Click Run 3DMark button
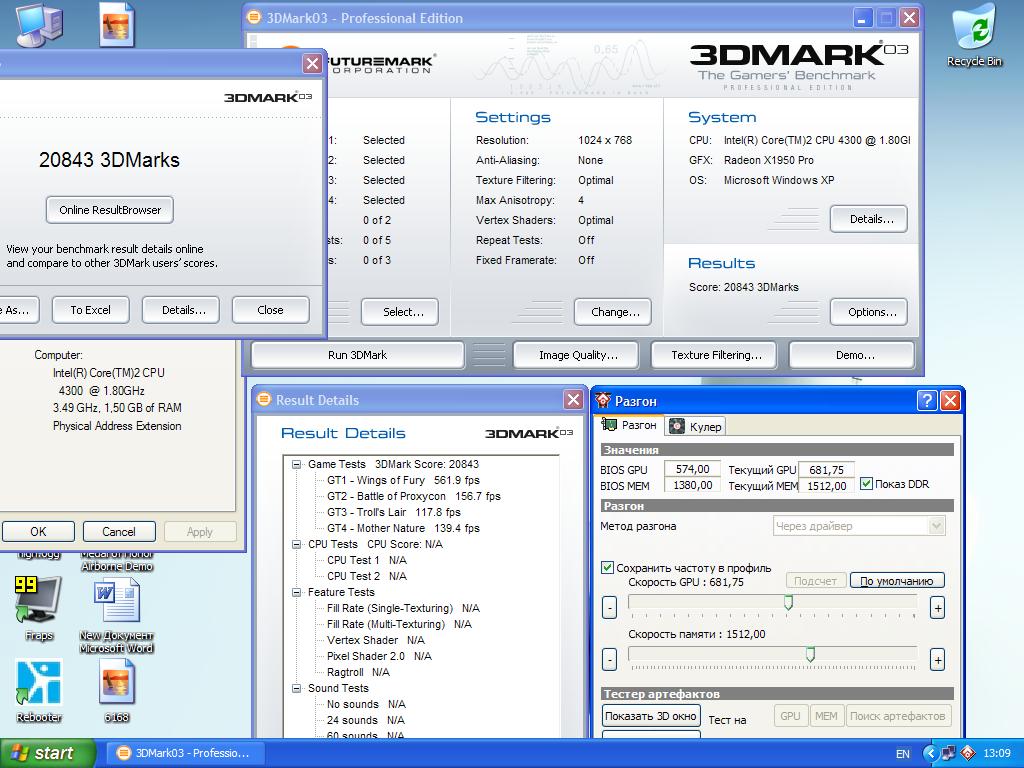Viewport: 1024px width, 768px height. (357, 355)
